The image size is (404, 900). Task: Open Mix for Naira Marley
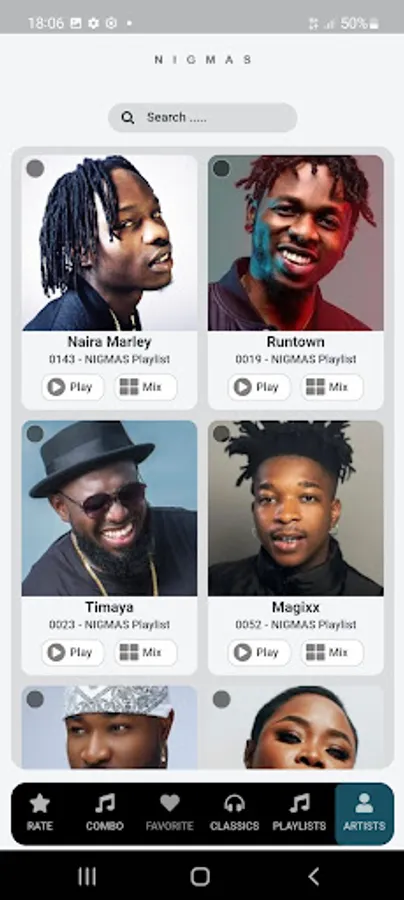146,387
